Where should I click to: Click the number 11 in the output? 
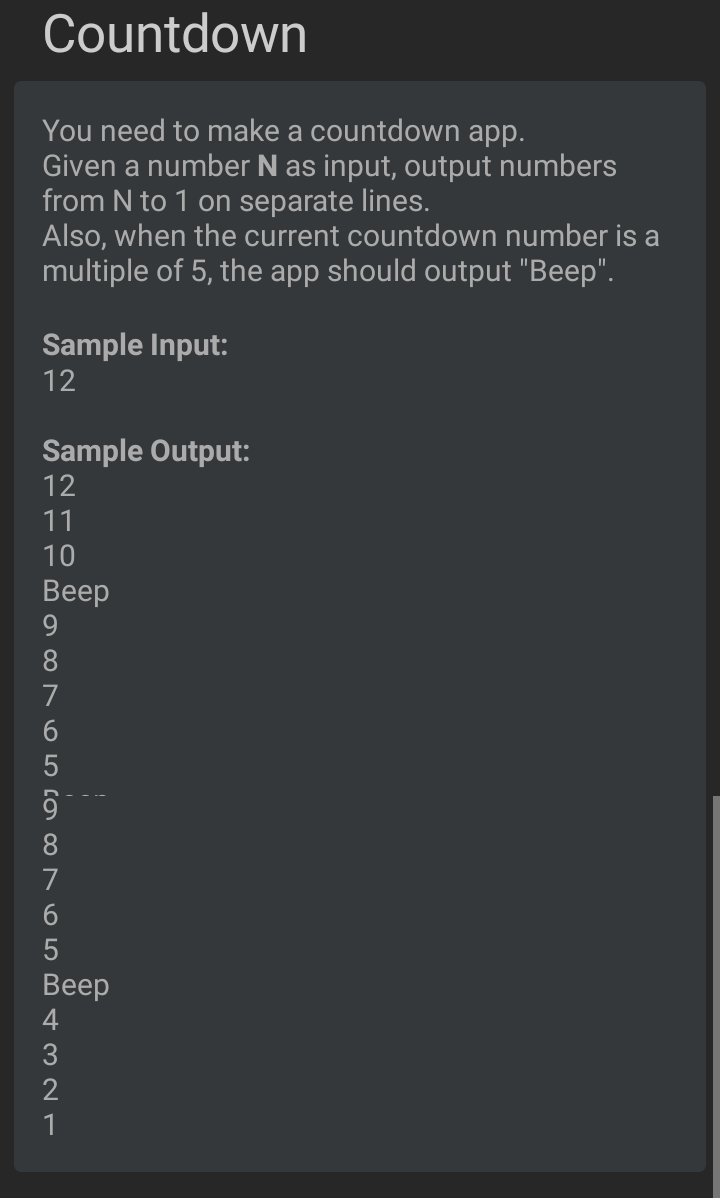pyautogui.click(x=58, y=521)
